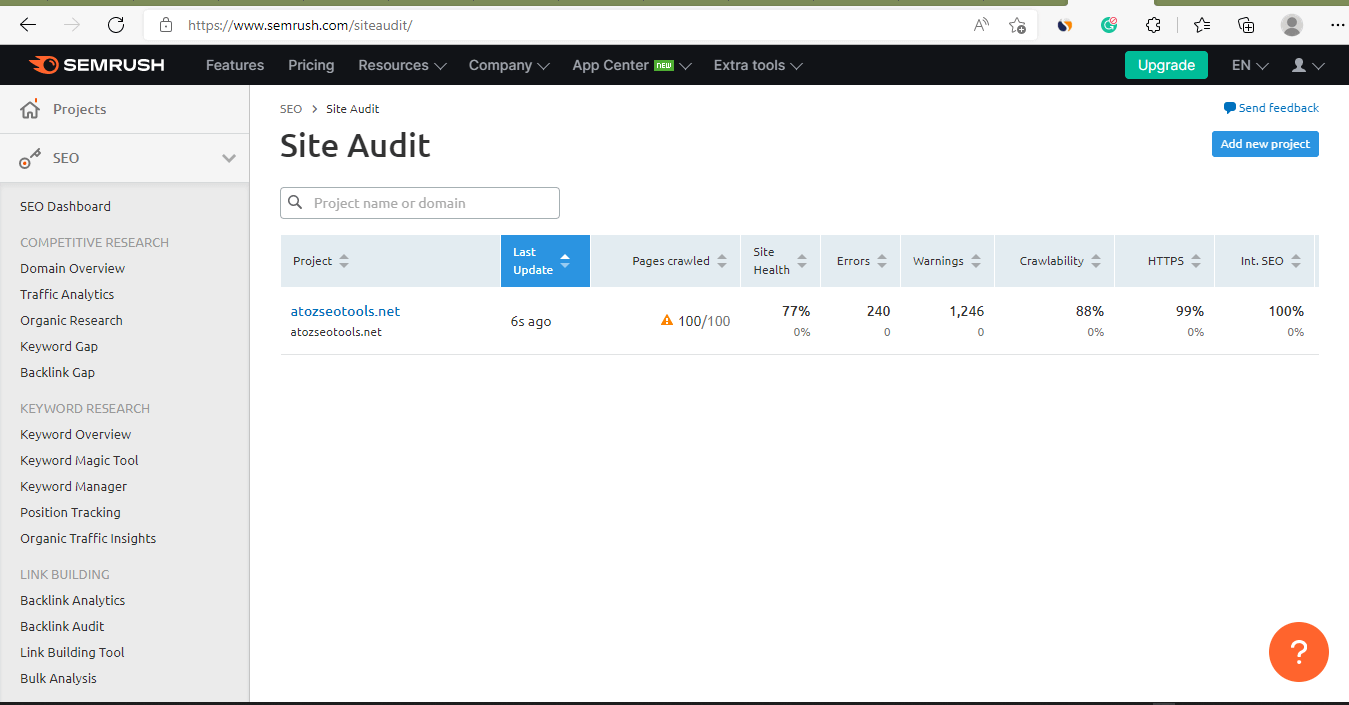The image size is (1349, 705).
Task: Click the padlock site info icon
Action: [166, 25]
